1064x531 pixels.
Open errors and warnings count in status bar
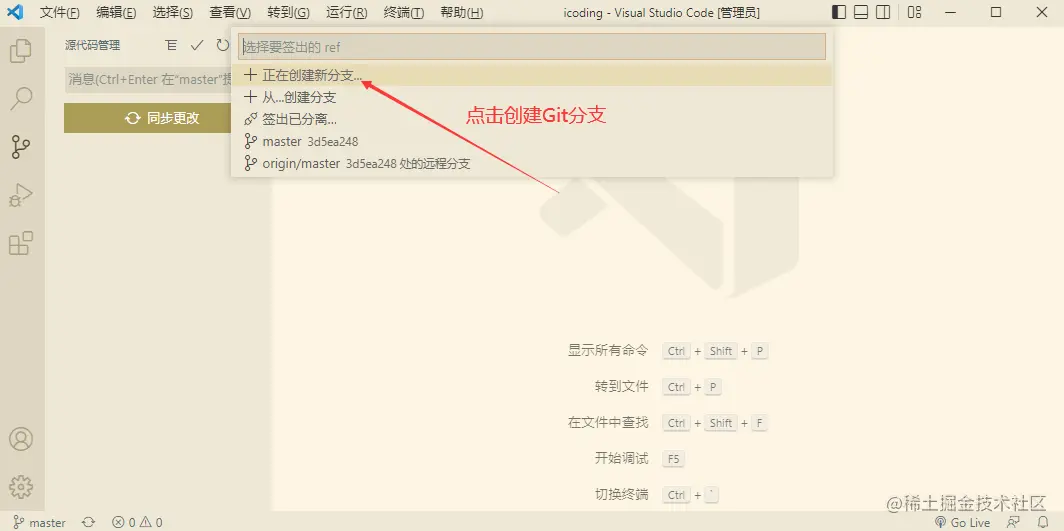click(x=138, y=522)
